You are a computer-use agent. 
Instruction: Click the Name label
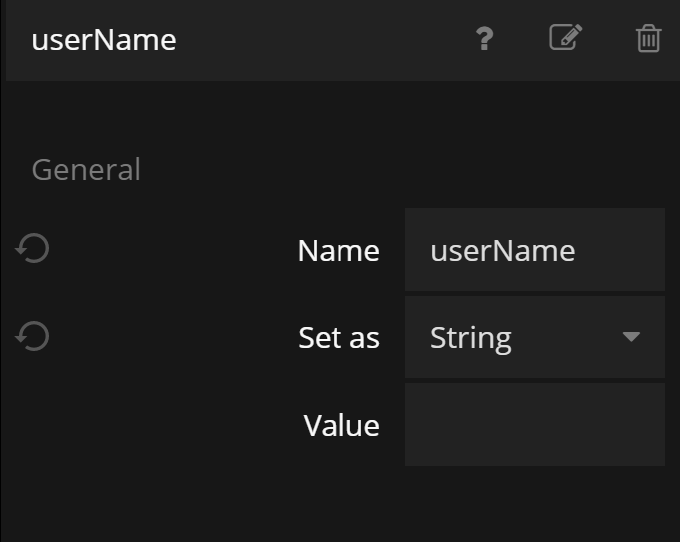click(x=338, y=250)
